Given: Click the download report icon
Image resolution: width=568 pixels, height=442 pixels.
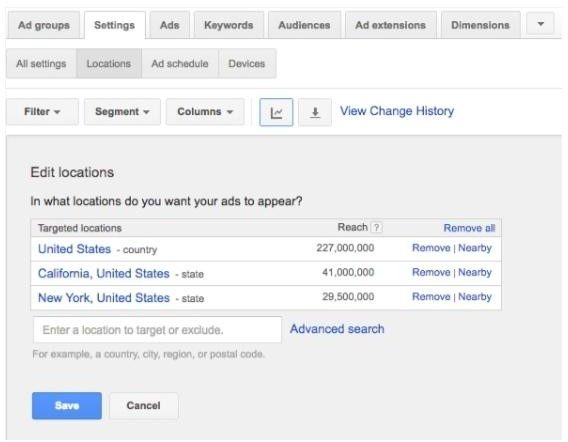Looking at the screenshot, I should tap(315, 112).
